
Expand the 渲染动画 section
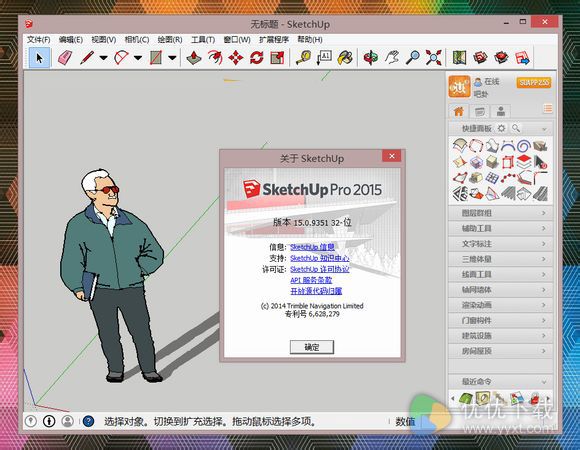point(501,305)
